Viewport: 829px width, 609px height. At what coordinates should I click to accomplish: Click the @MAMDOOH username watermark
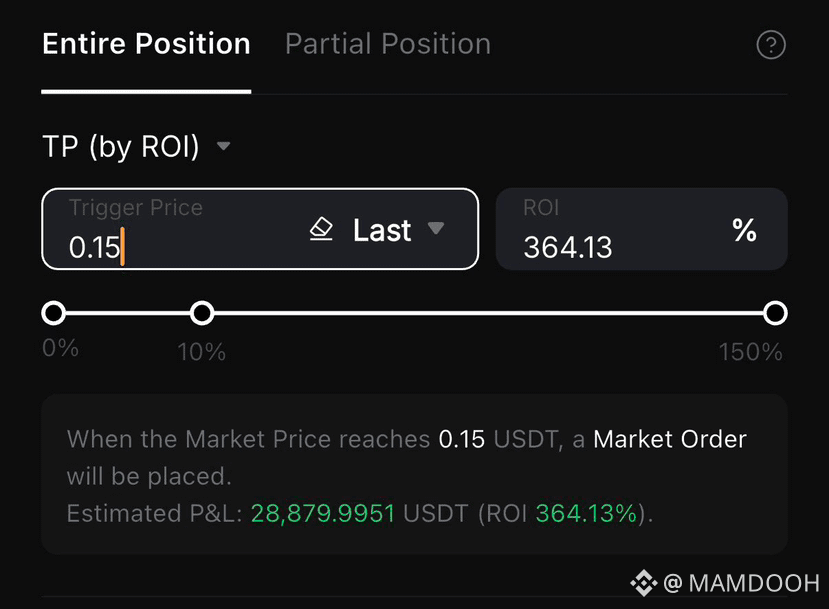pos(741,584)
